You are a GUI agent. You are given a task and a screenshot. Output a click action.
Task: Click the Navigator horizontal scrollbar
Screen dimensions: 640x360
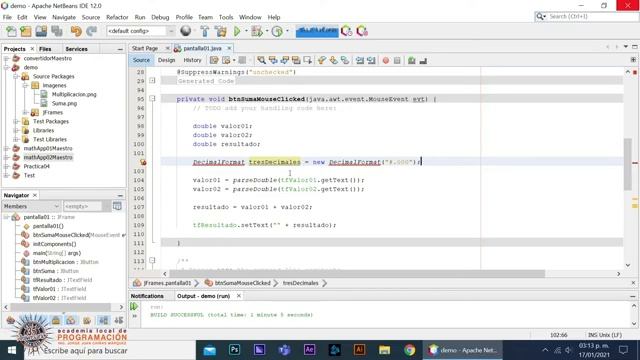click(x=60, y=307)
